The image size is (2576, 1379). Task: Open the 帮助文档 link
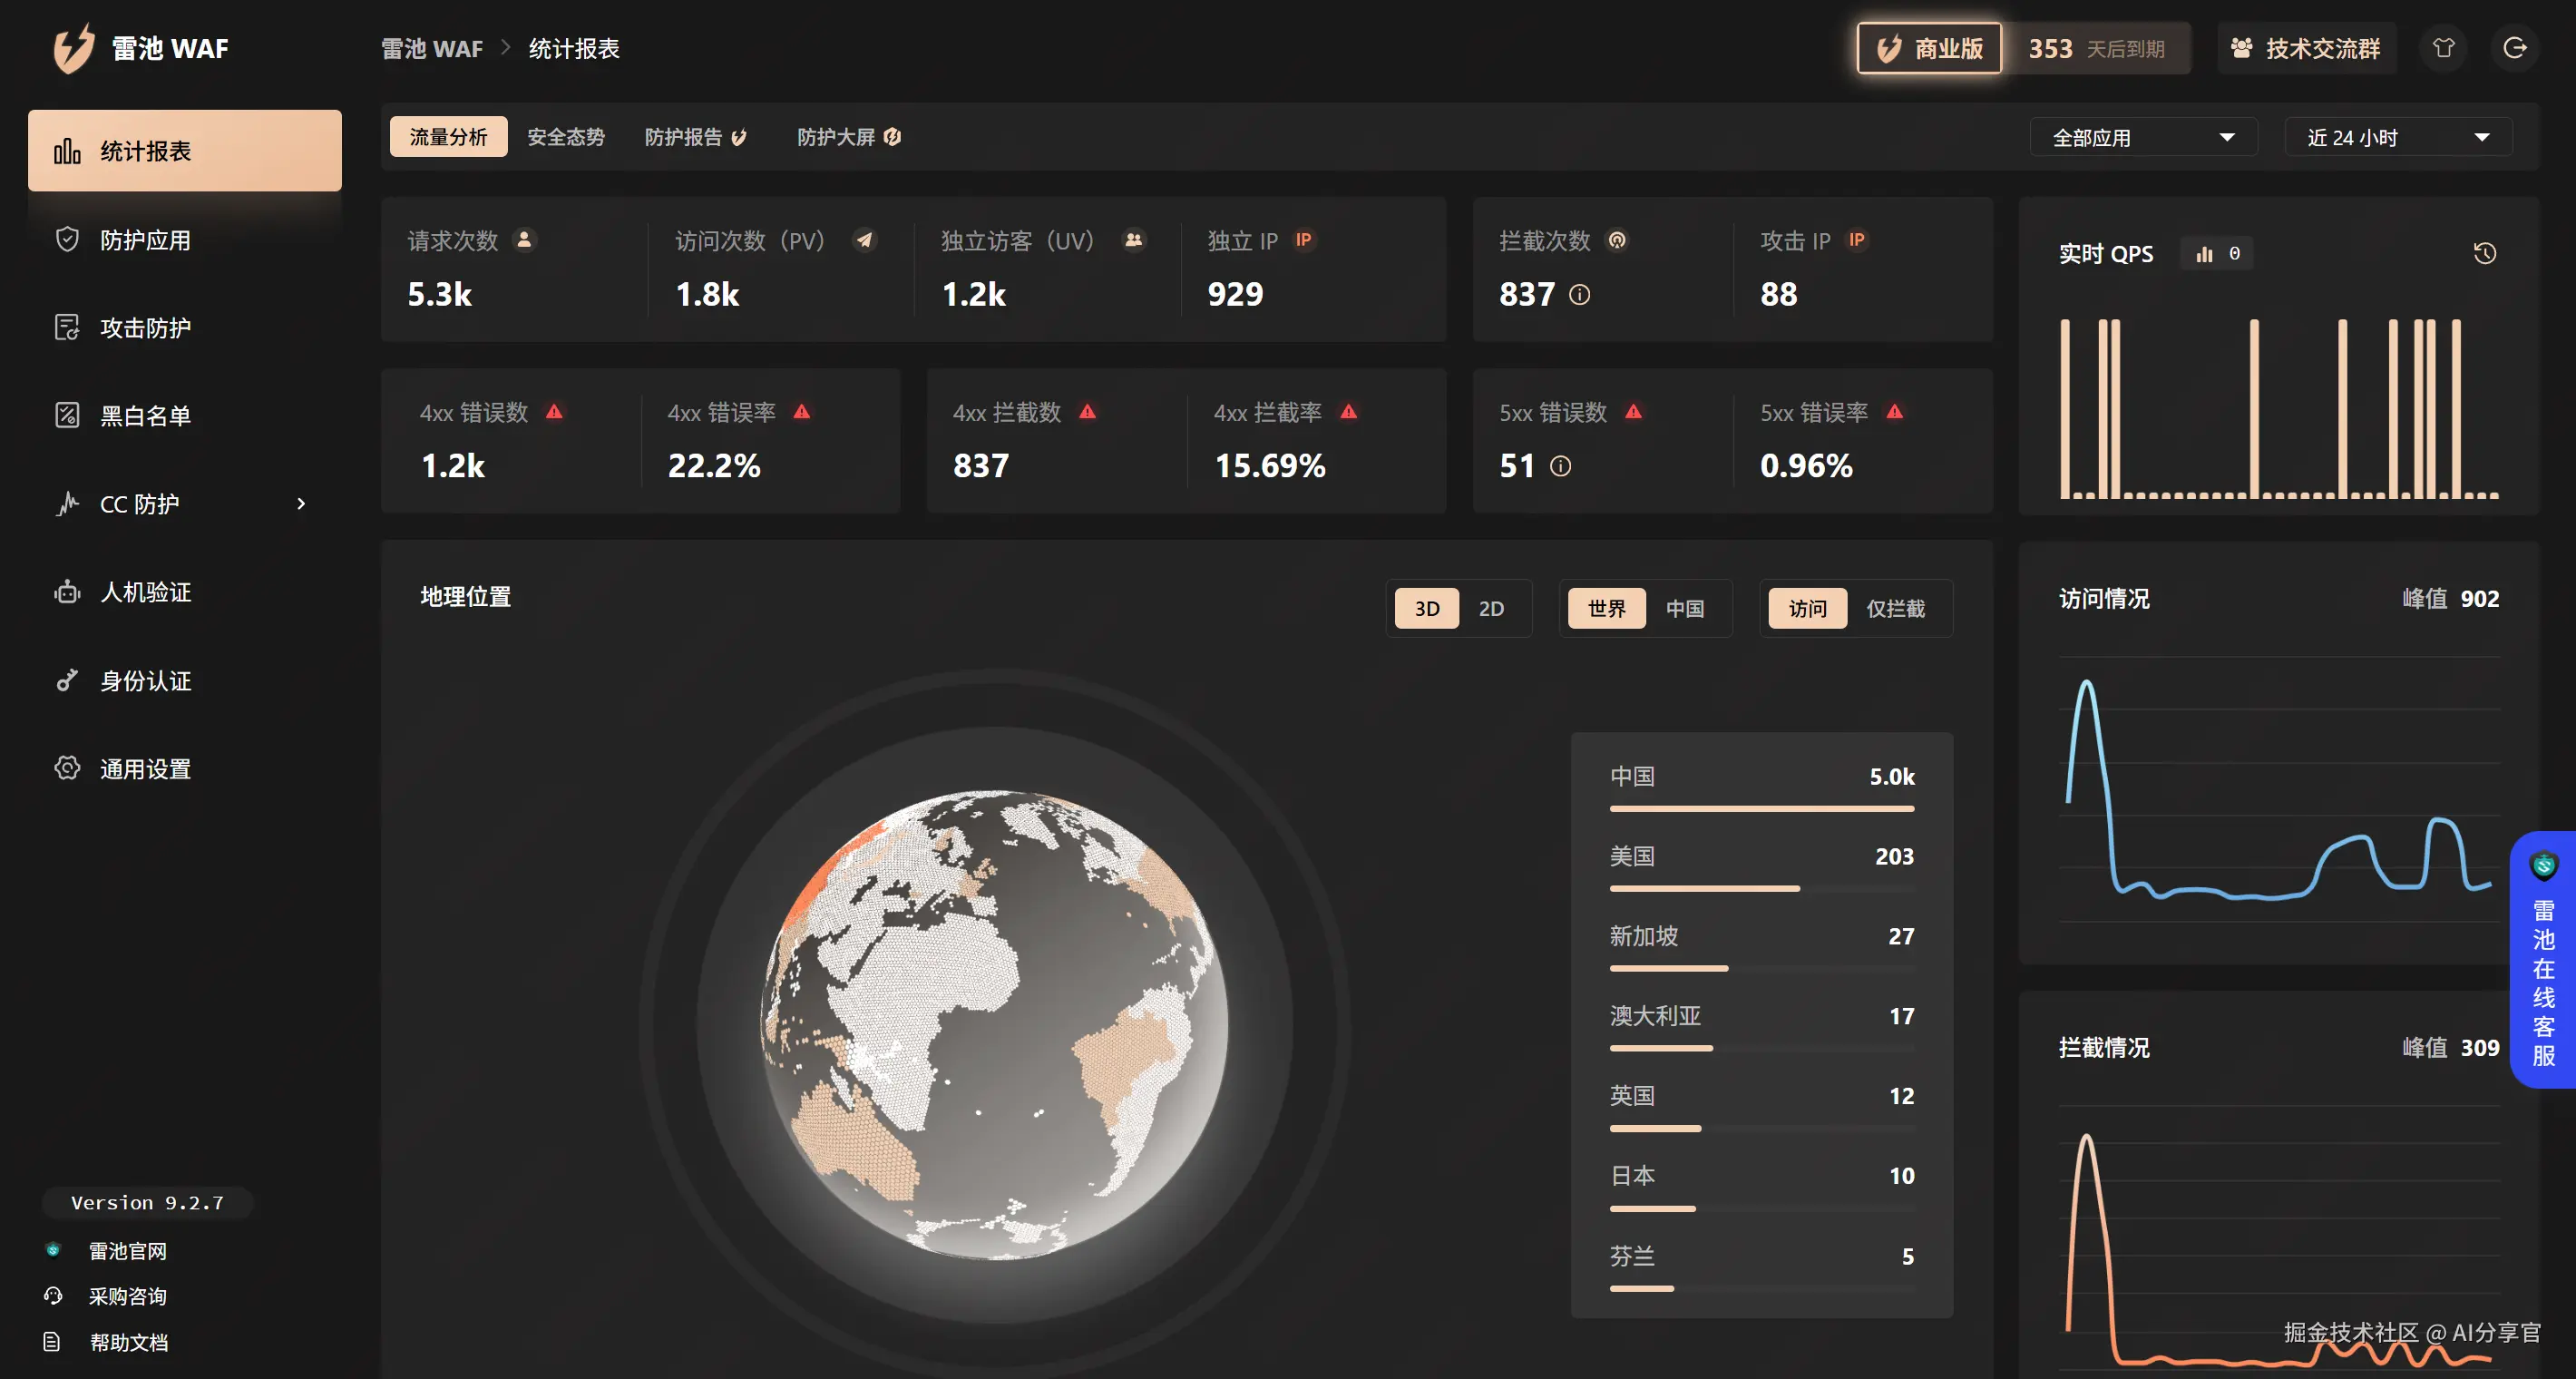(x=128, y=1342)
